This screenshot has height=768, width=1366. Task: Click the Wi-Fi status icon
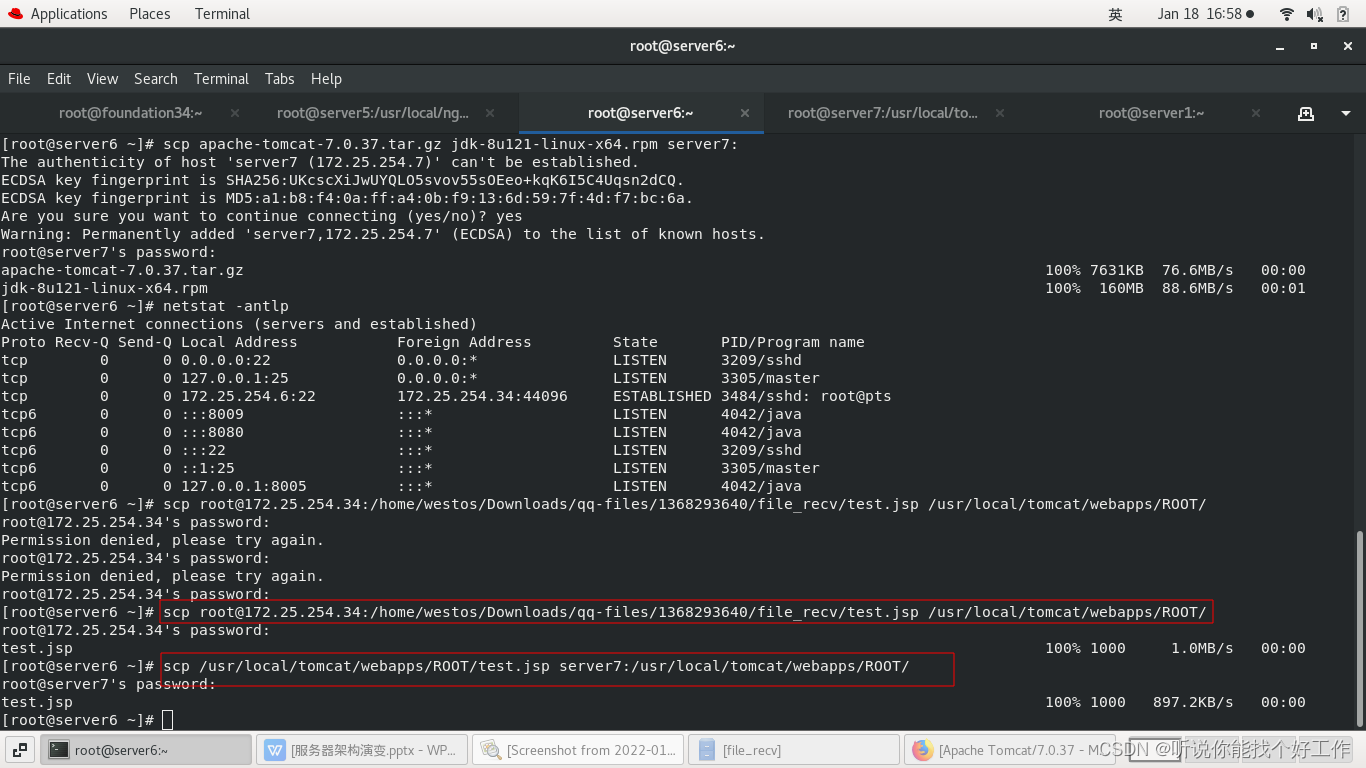click(1286, 13)
